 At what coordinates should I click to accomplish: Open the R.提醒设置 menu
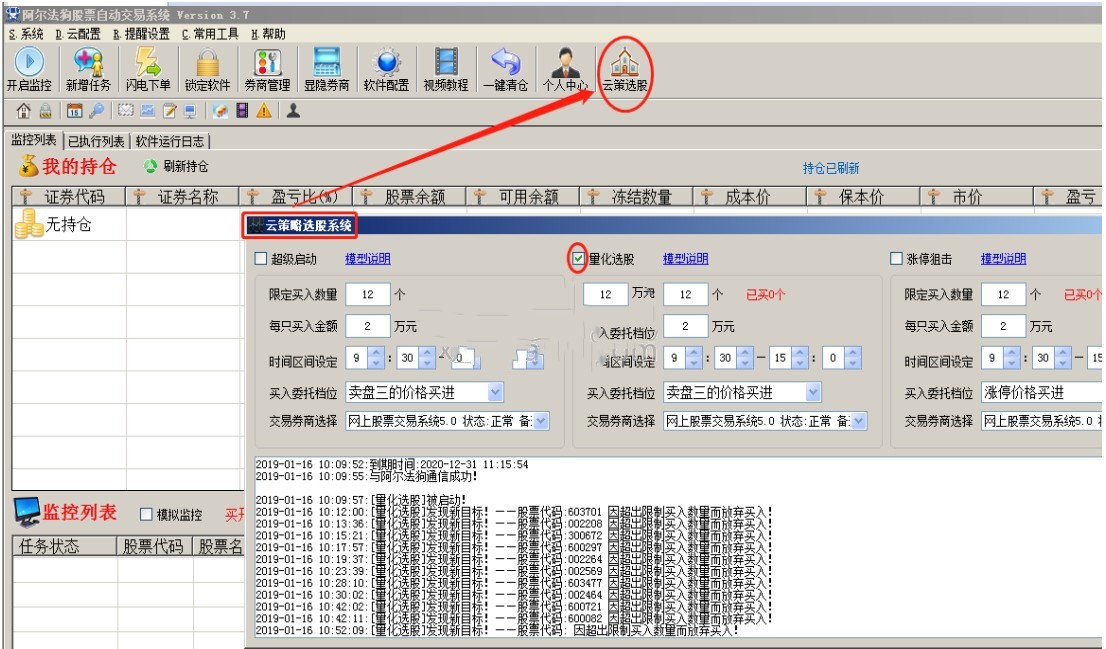click(141, 34)
